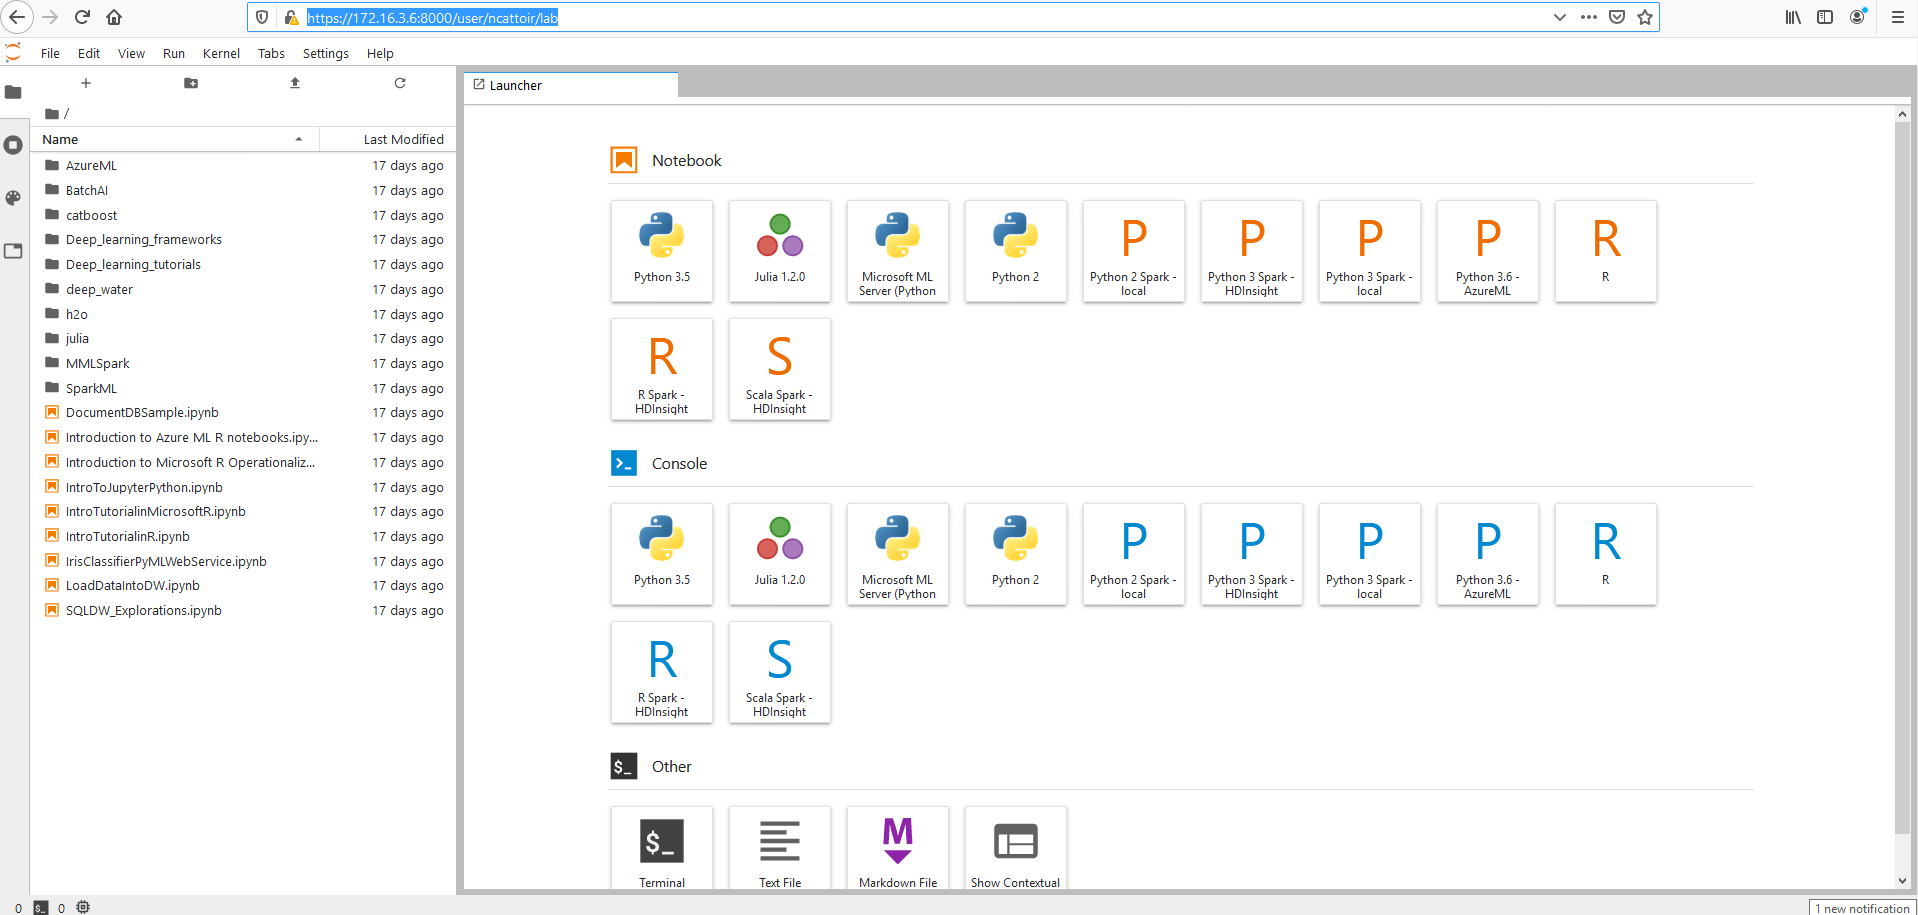
Task: Open the File menu
Action: [x=50, y=54]
